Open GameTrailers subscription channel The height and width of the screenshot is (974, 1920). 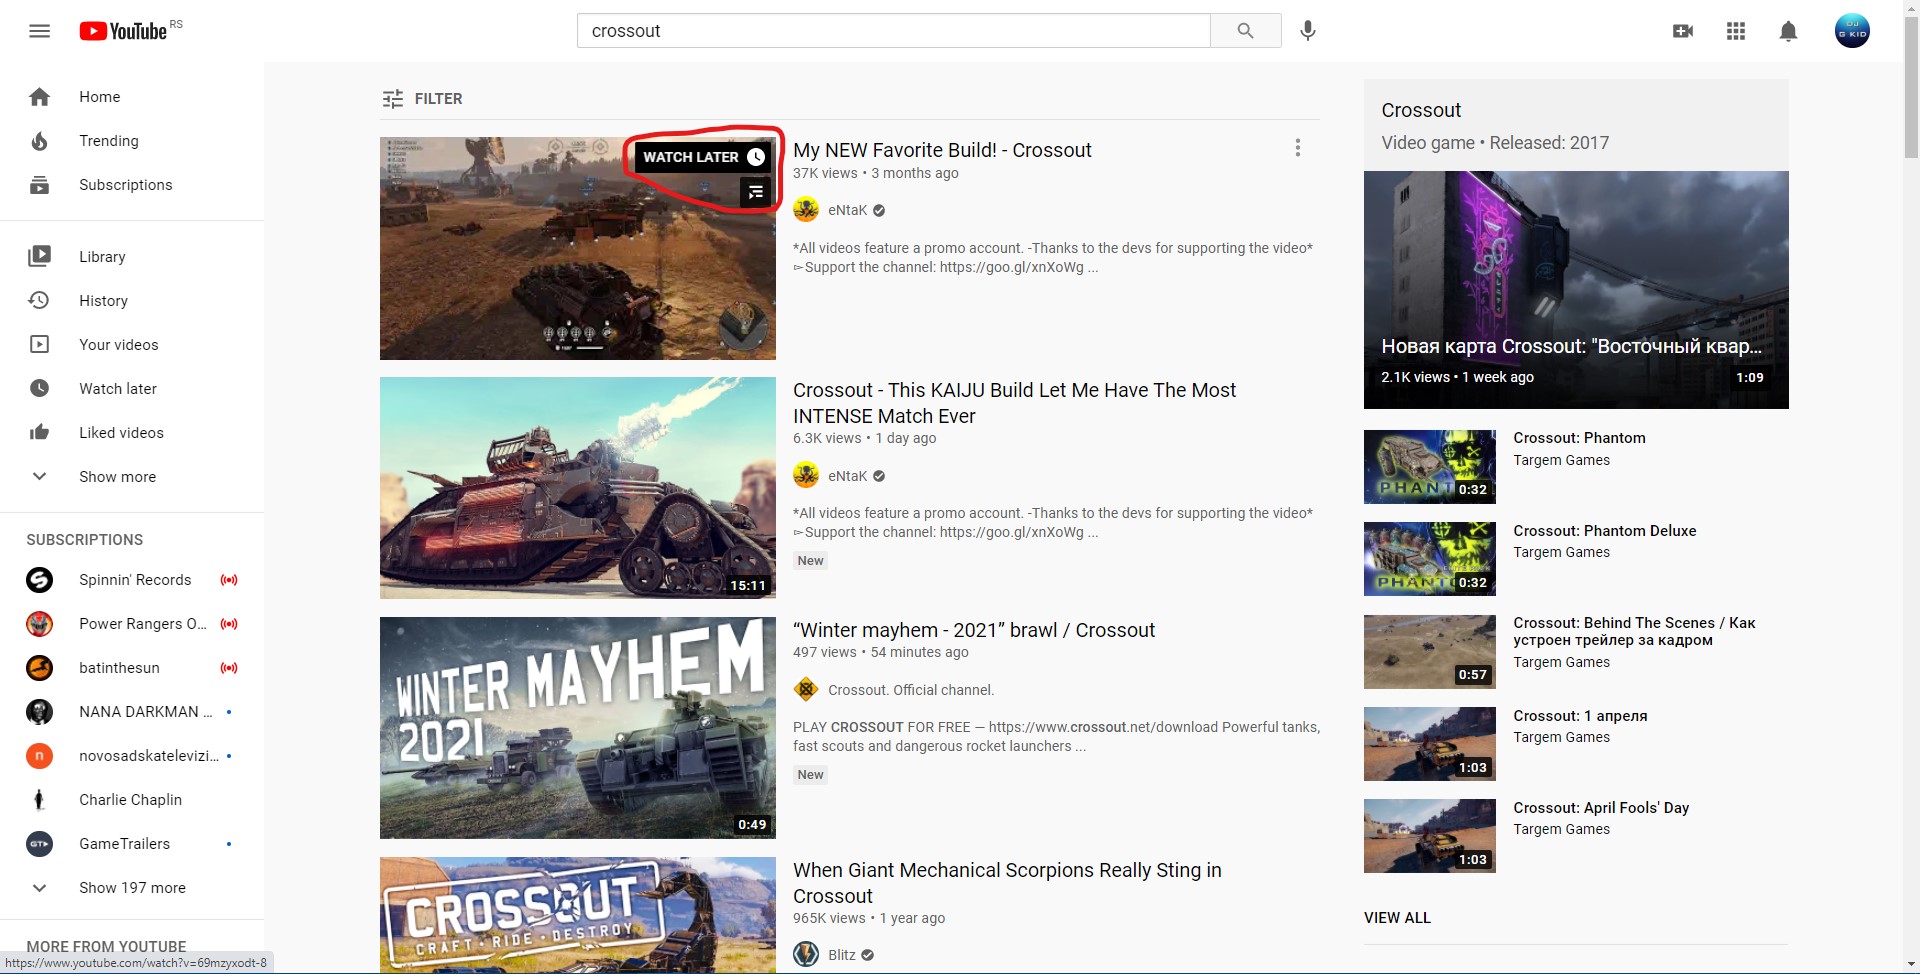[x=132, y=844]
